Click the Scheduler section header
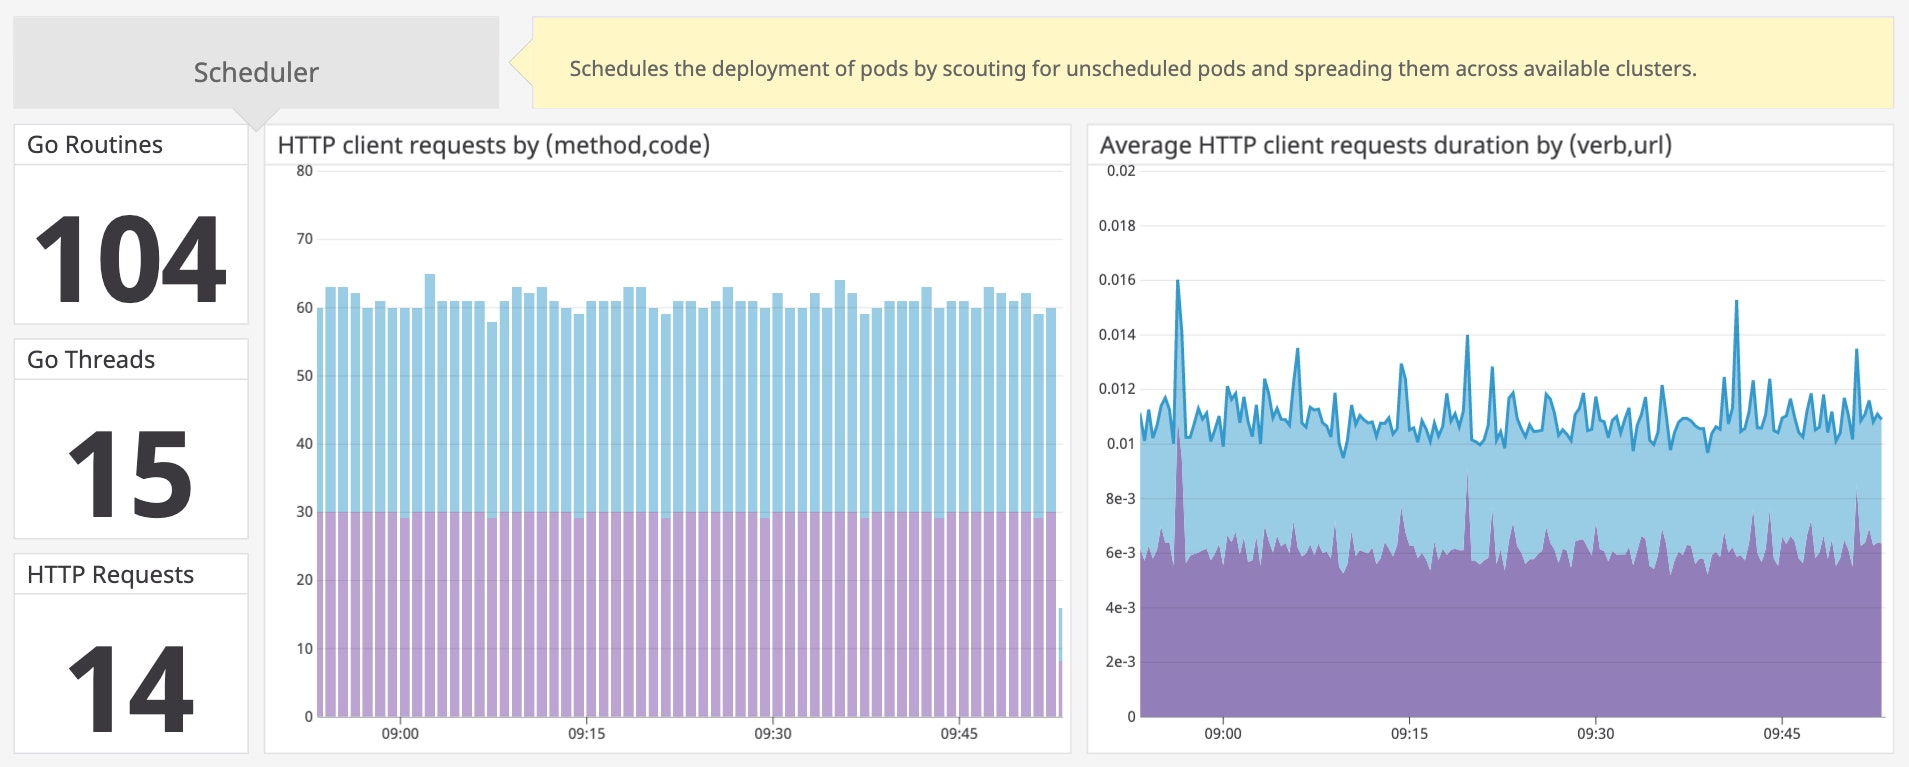Viewport: 1909px width, 767px height. (x=256, y=72)
